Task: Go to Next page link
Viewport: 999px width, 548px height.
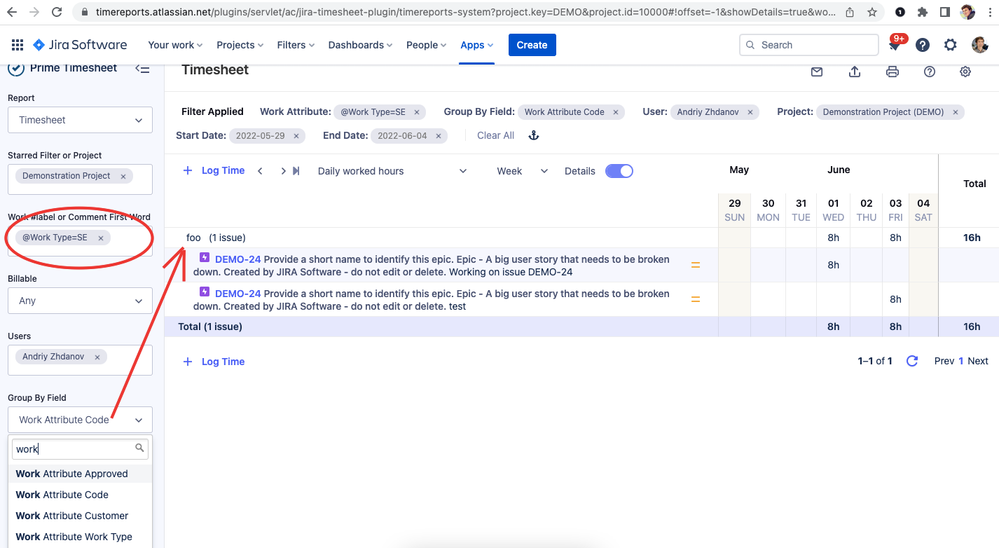Action: pos(978,361)
